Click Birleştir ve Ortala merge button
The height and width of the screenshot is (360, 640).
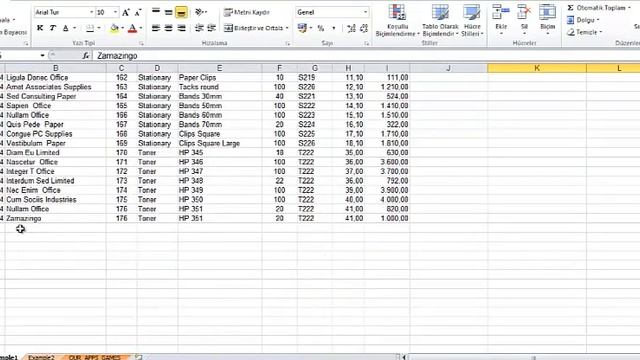point(253,28)
